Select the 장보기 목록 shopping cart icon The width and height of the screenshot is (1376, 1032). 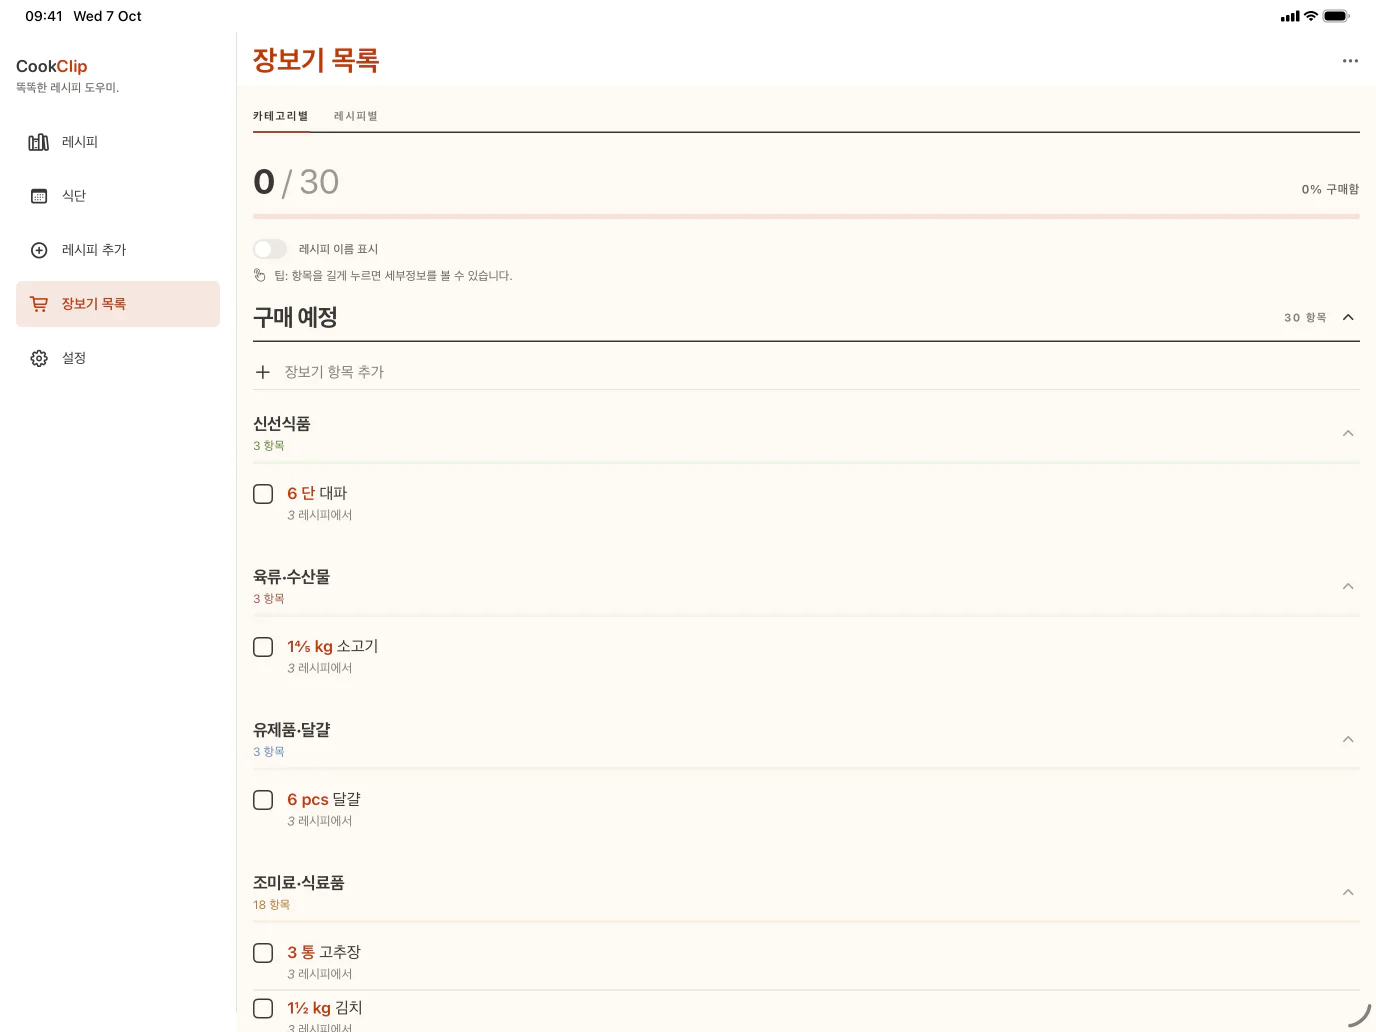tap(39, 304)
